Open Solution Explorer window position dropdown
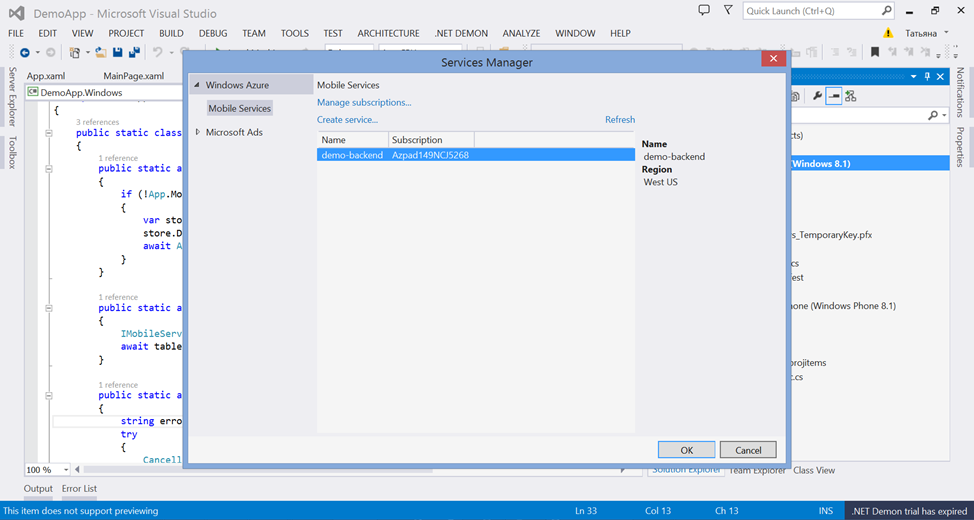Screen dimensions: 974x520 click(913, 76)
